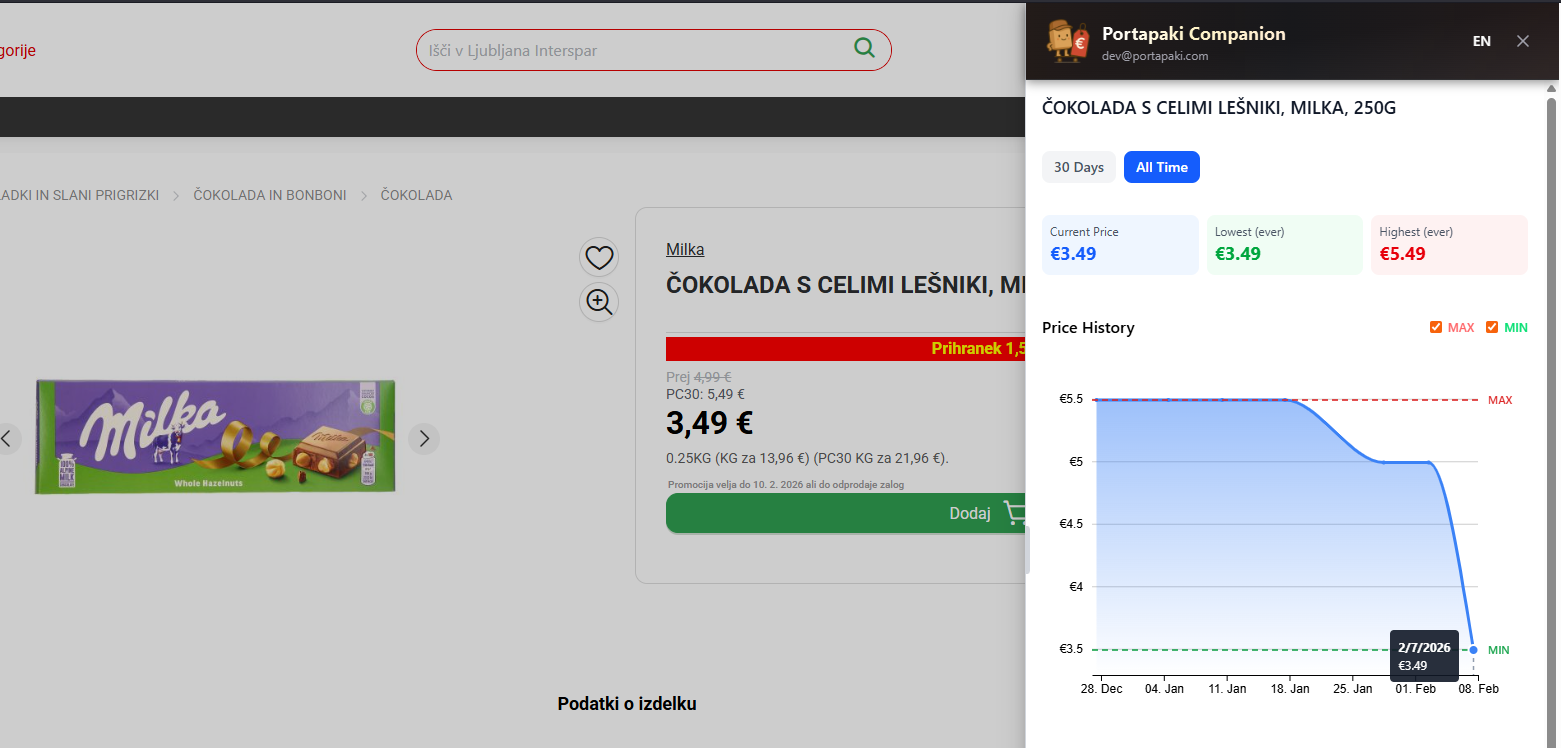Viewport: 1561px width, 748px height.
Task: Click the Price History heading
Action: click(1088, 328)
